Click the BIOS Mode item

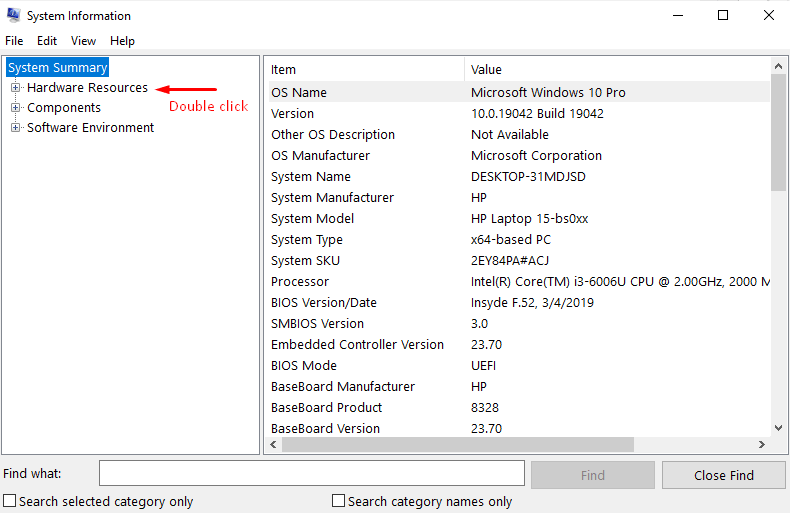tap(303, 366)
